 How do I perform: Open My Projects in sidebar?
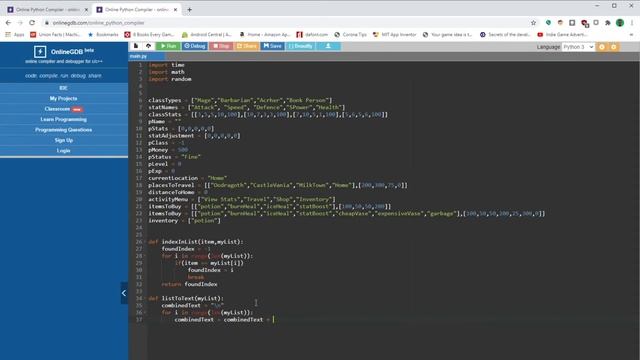pyautogui.click(x=64, y=98)
